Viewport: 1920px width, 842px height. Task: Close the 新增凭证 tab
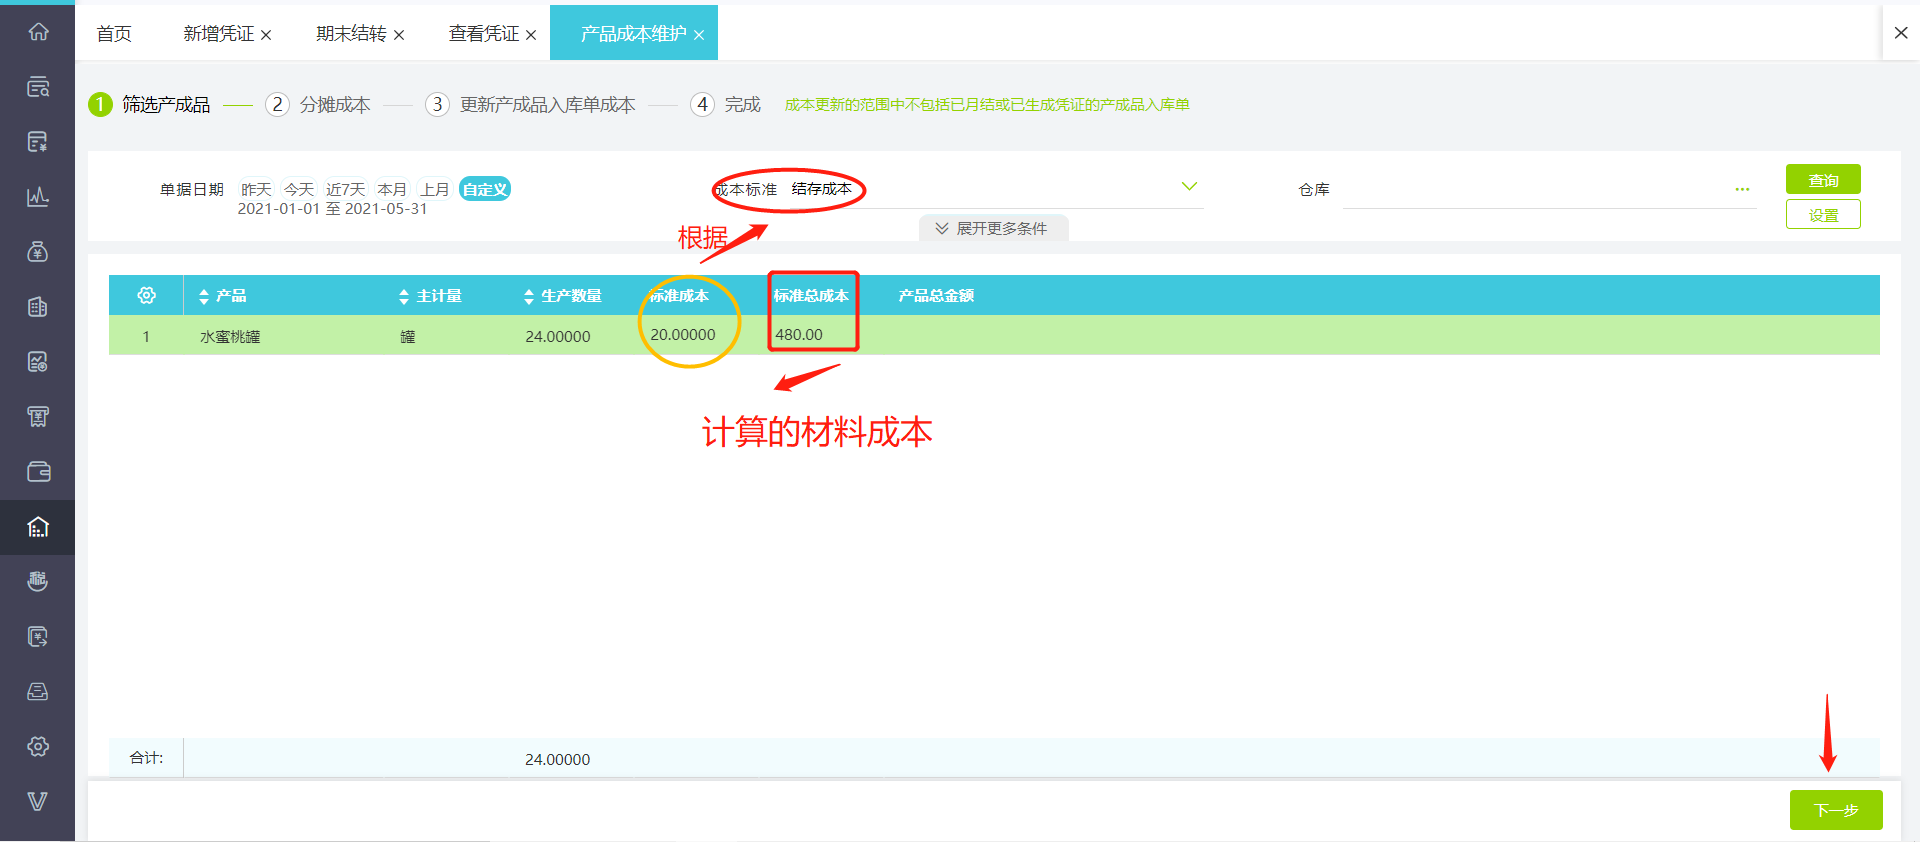point(266,35)
